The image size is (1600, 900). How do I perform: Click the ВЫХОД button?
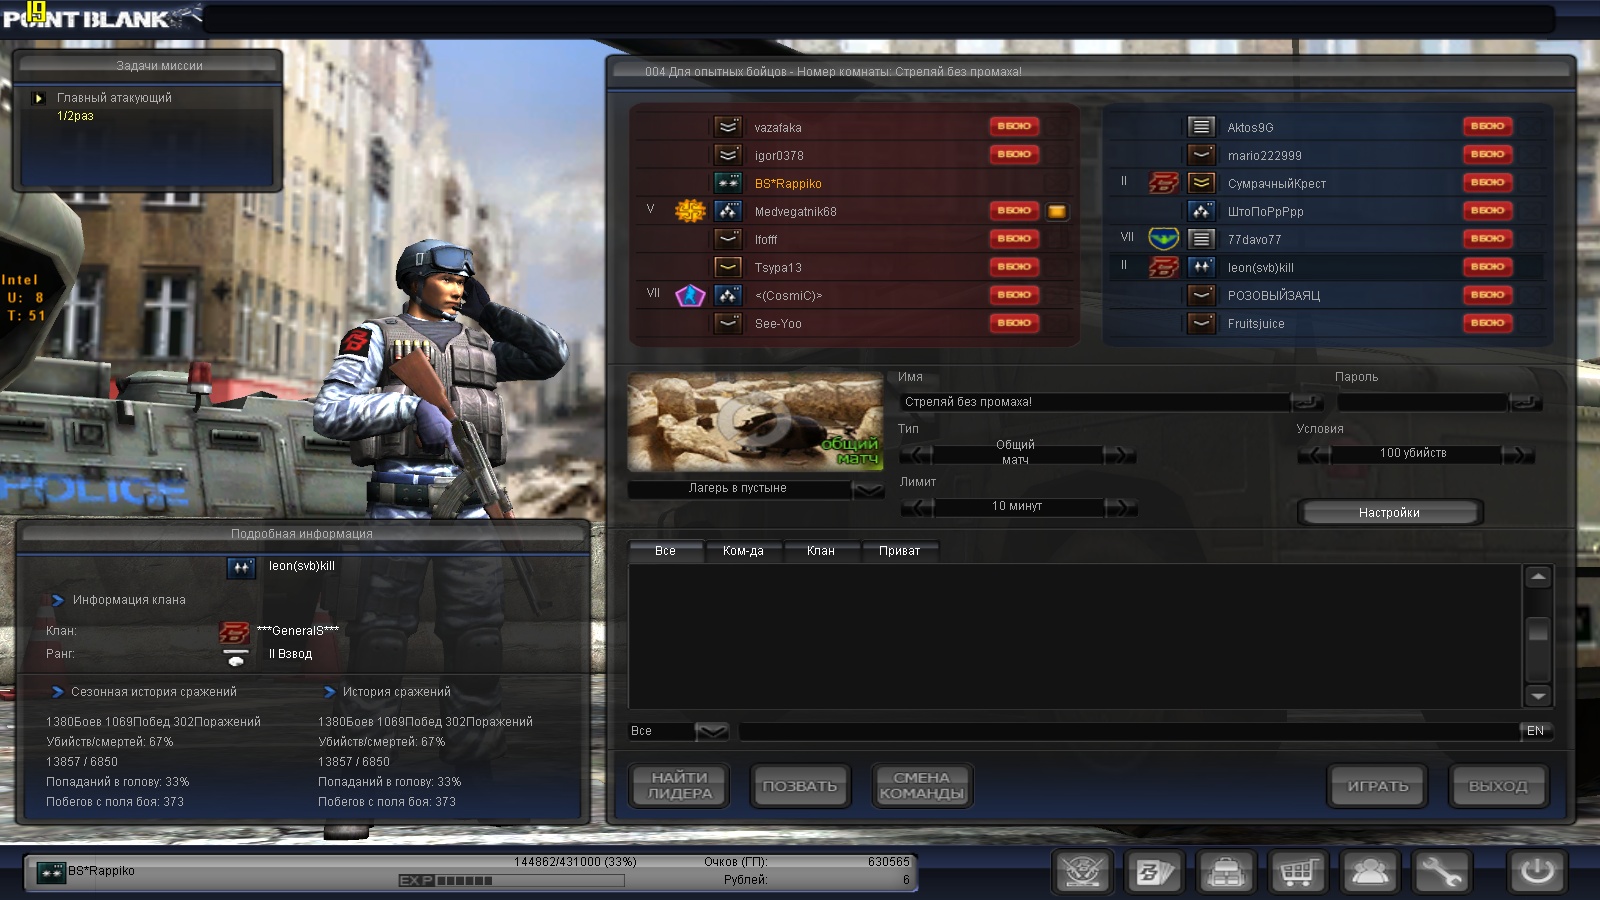pyautogui.click(x=1498, y=786)
